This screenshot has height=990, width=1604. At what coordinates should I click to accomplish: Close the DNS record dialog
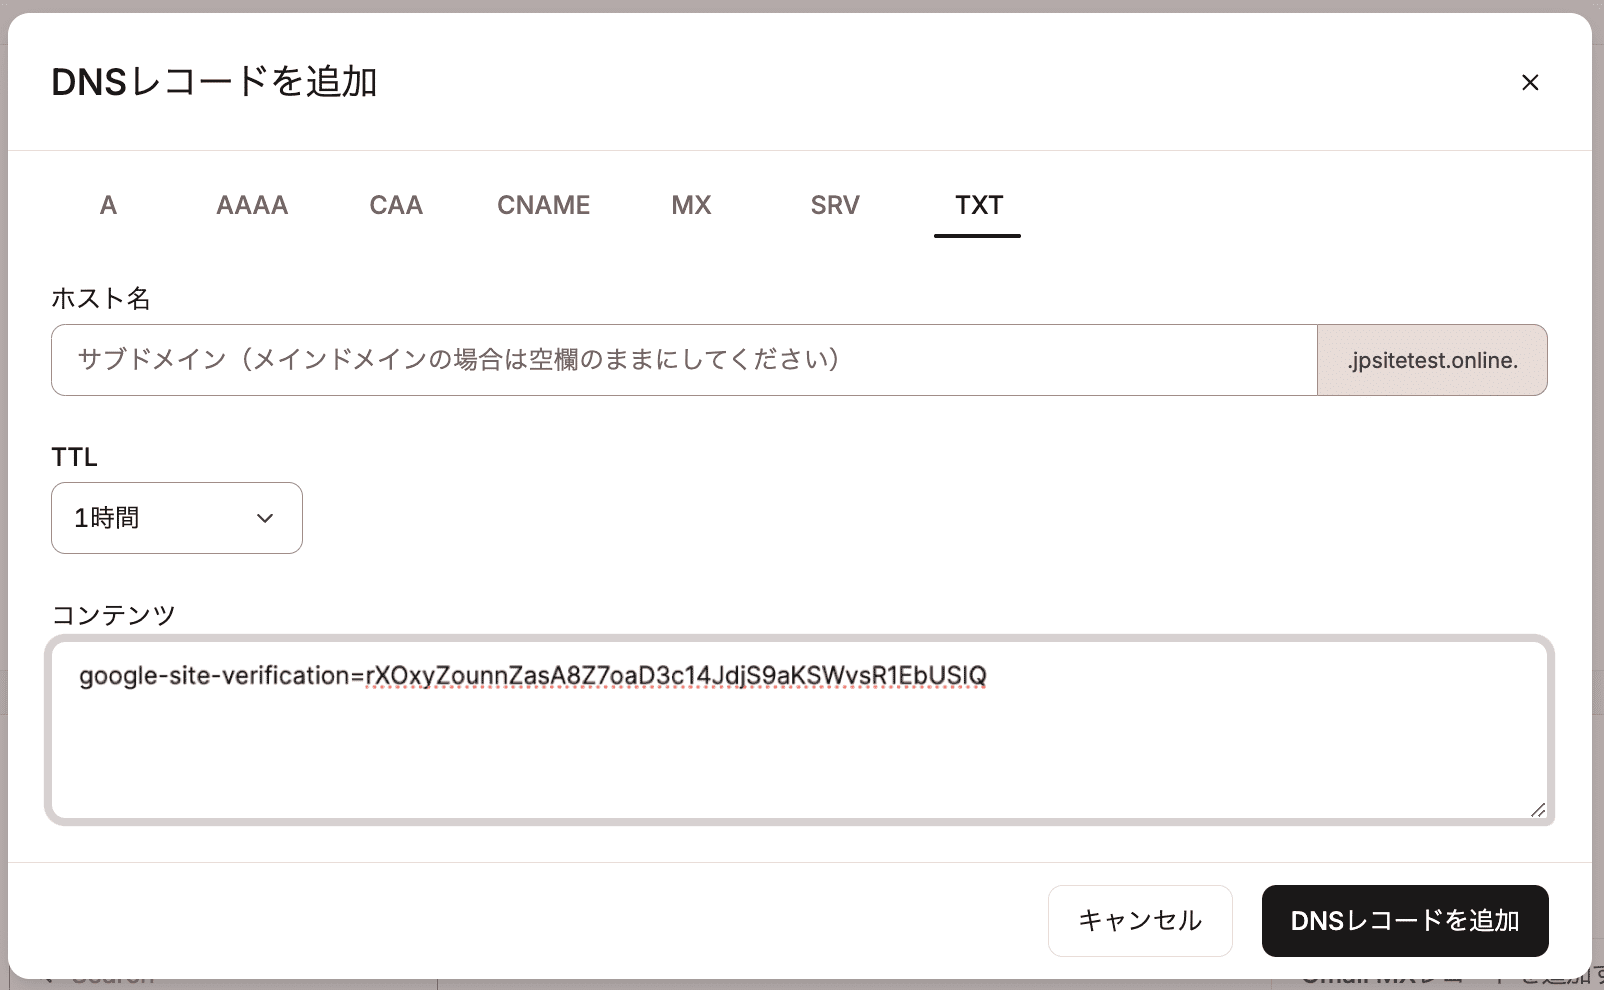click(x=1530, y=82)
